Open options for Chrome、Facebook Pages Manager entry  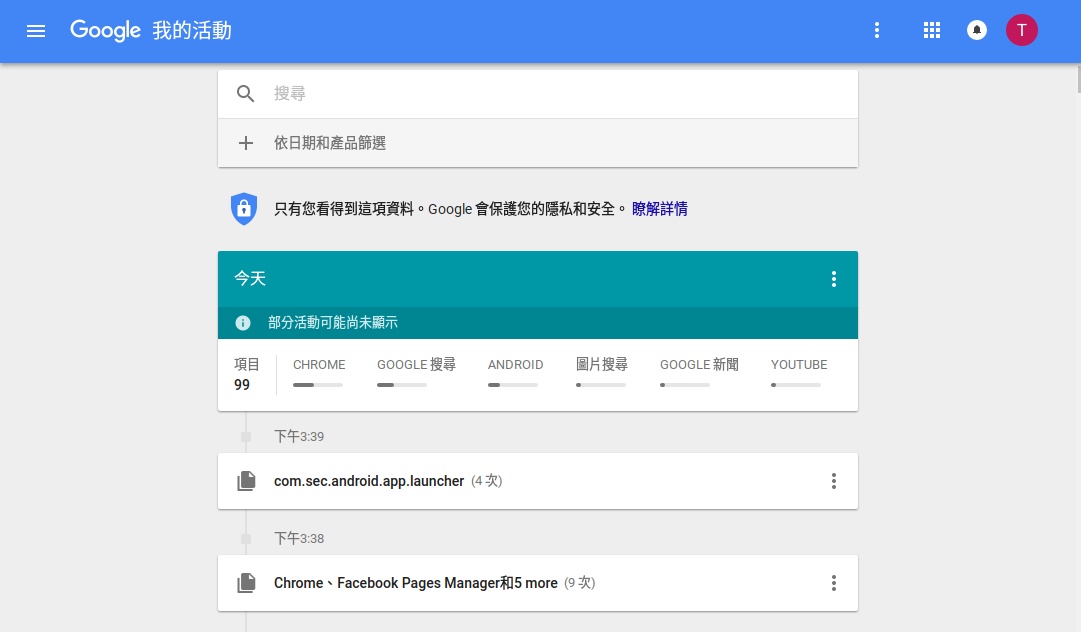pos(834,583)
